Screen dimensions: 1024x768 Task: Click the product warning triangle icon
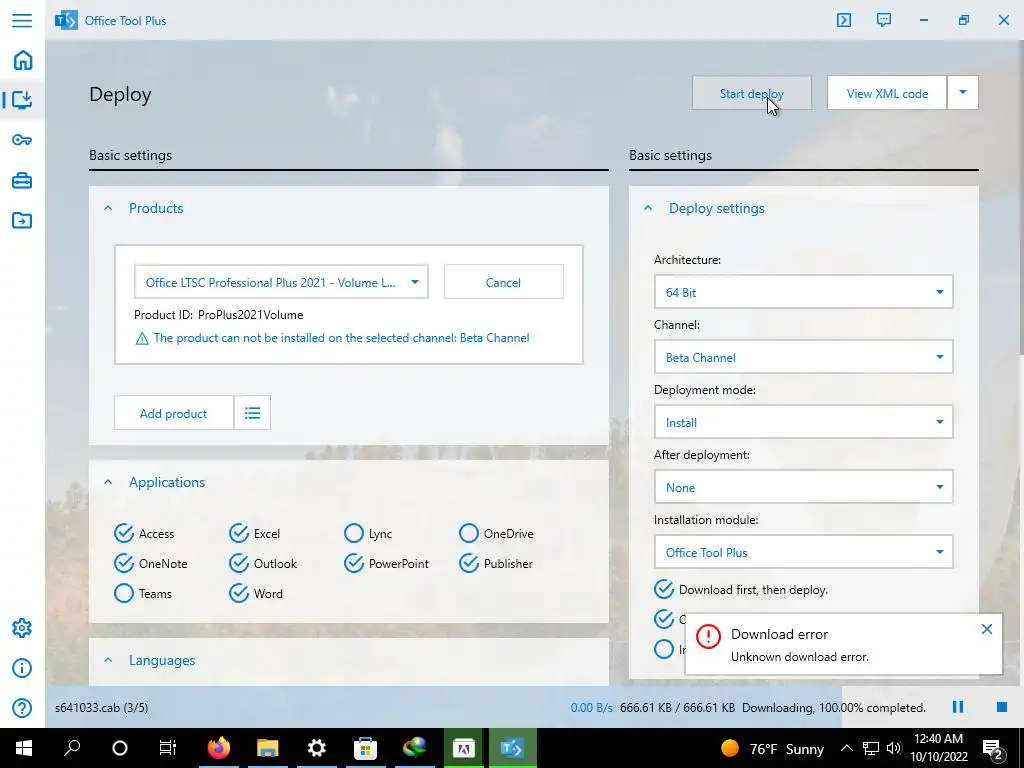coord(142,338)
